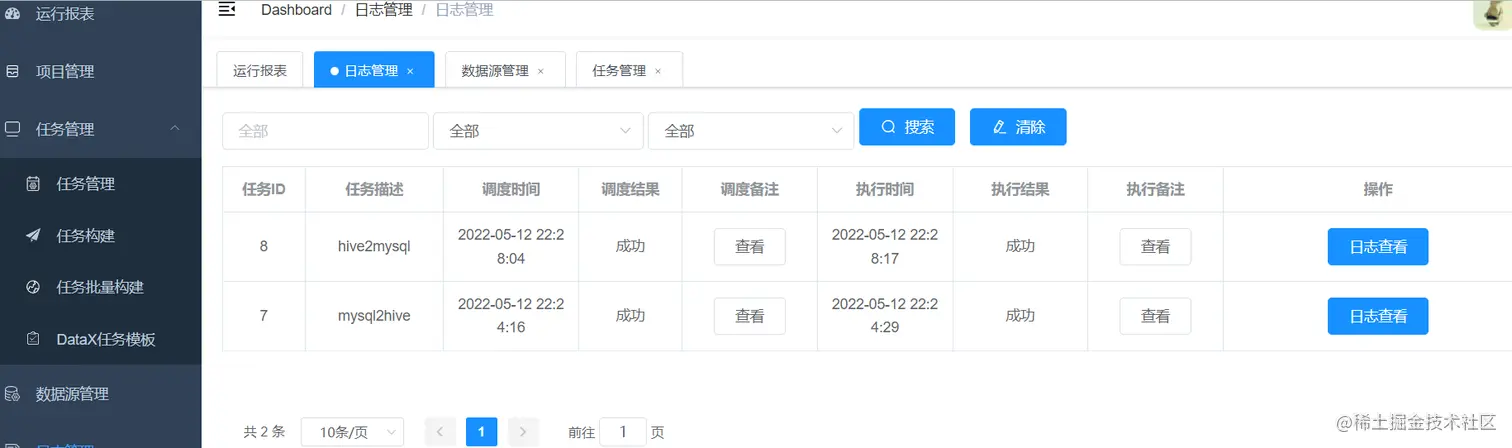
Task: Click the mysql2hive description cell
Action: [374, 315]
